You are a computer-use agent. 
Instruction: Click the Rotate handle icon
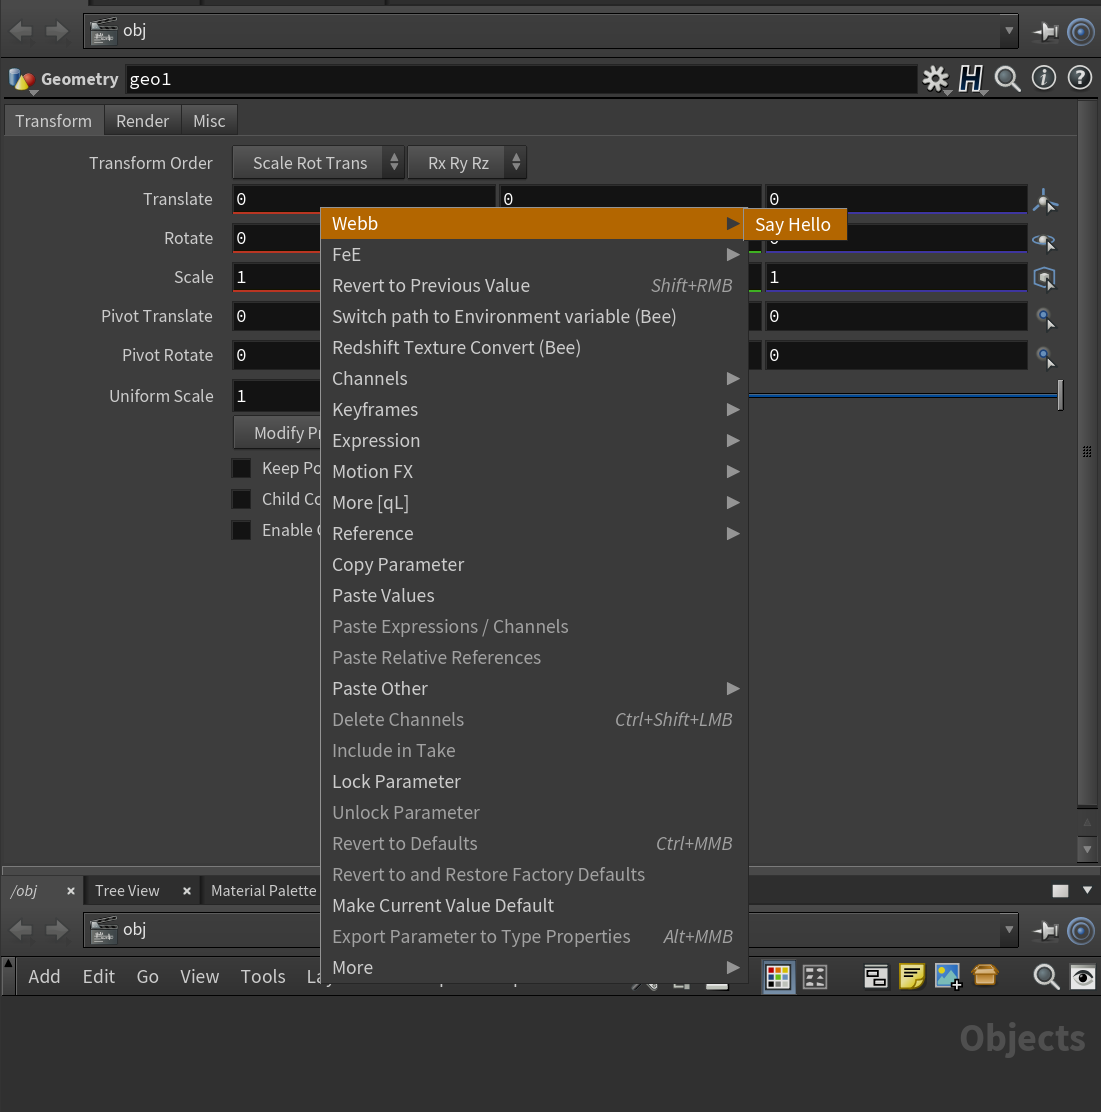pos(1045,241)
